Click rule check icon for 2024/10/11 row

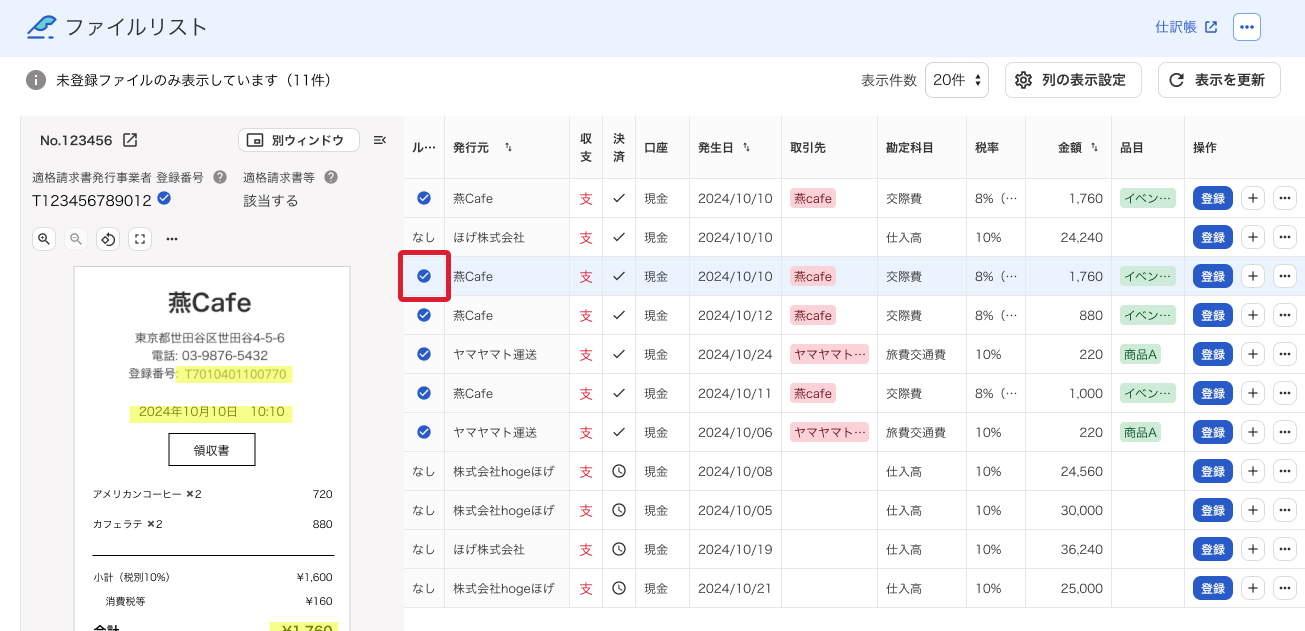pyautogui.click(x=424, y=393)
